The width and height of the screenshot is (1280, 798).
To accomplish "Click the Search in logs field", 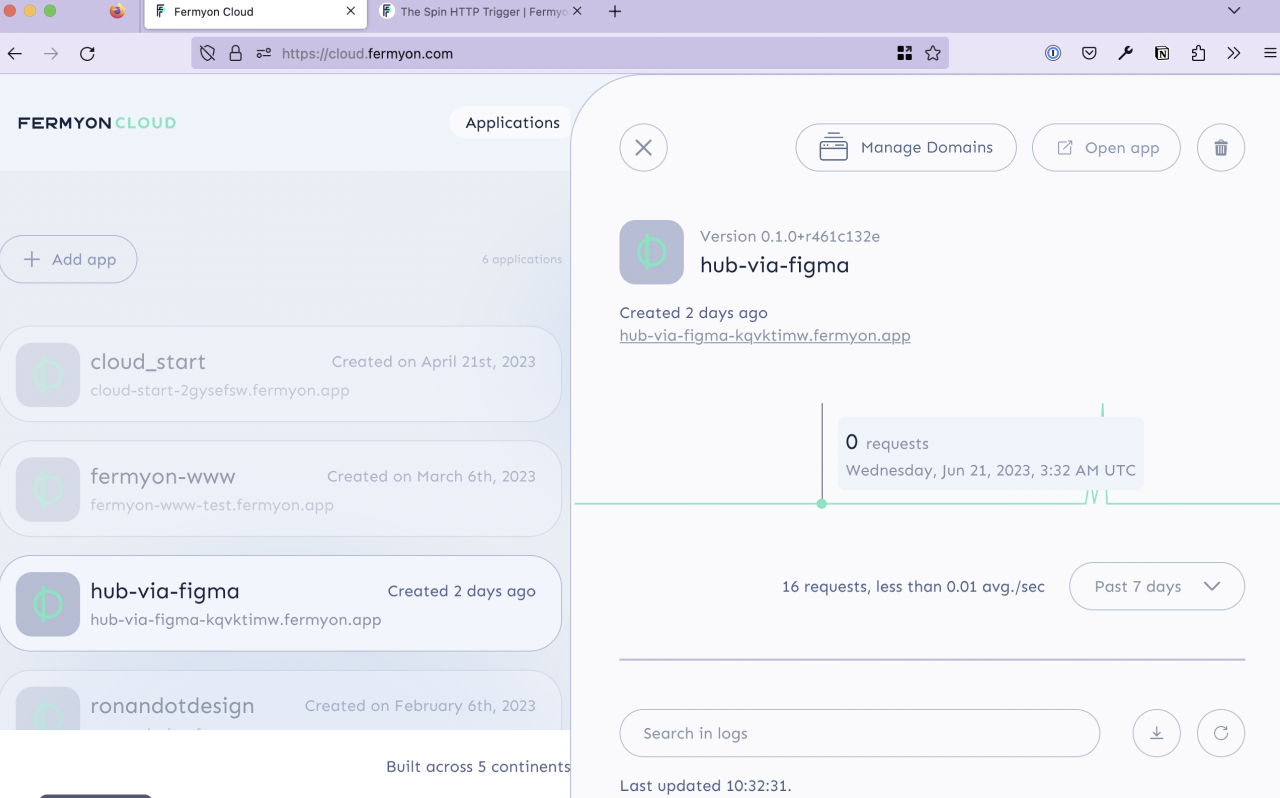I will coord(859,733).
